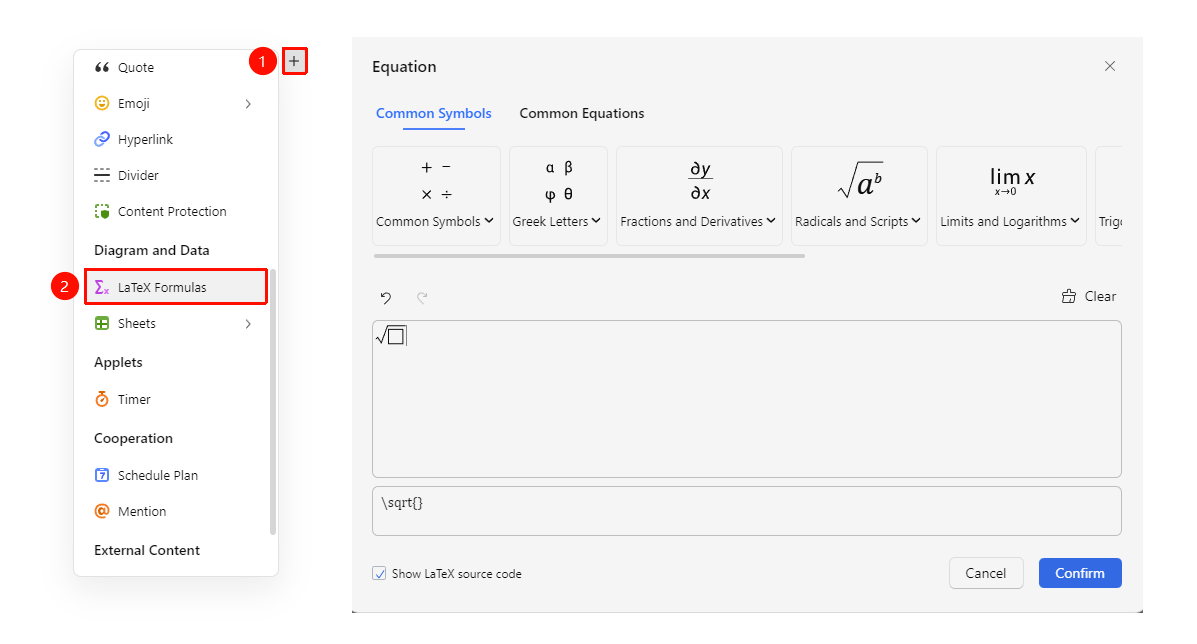Click the Clear eraser icon
Screen dimensions: 1197x644
click(x=1069, y=296)
